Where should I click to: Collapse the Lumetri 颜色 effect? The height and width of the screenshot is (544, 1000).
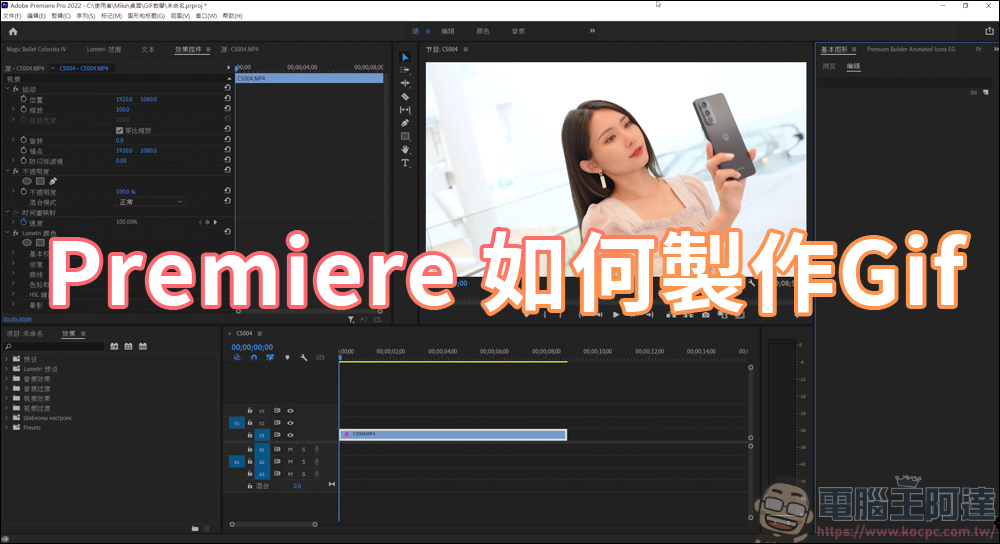click(x=8, y=233)
